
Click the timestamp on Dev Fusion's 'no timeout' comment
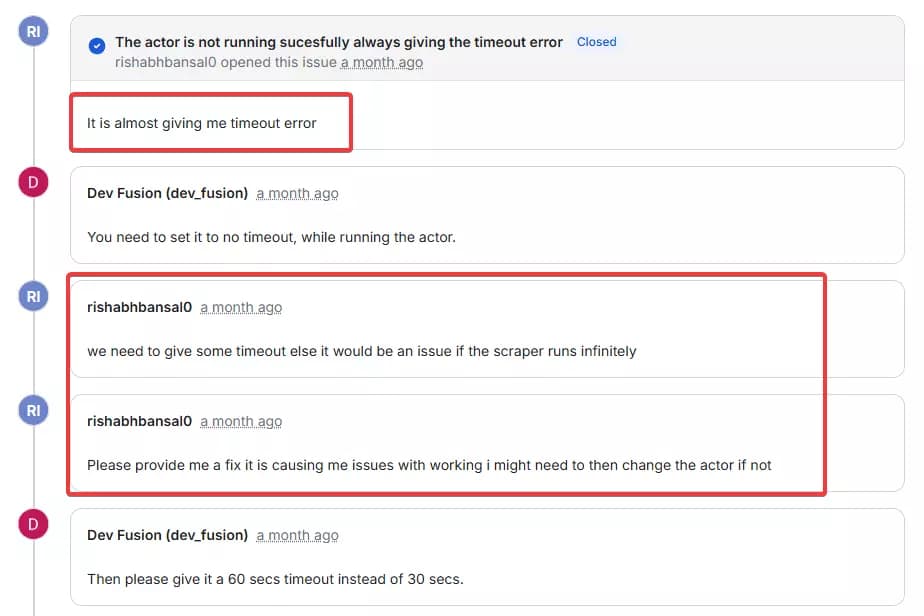pyautogui.click(x=297, y=193)
